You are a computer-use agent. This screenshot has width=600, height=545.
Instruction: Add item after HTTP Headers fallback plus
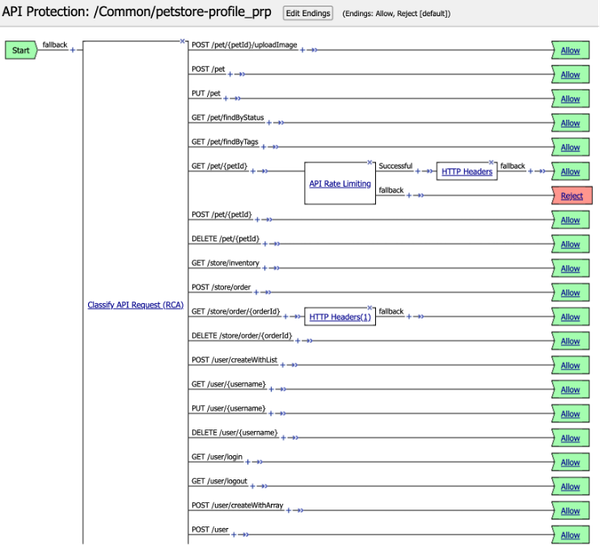[x=530, y=171]
